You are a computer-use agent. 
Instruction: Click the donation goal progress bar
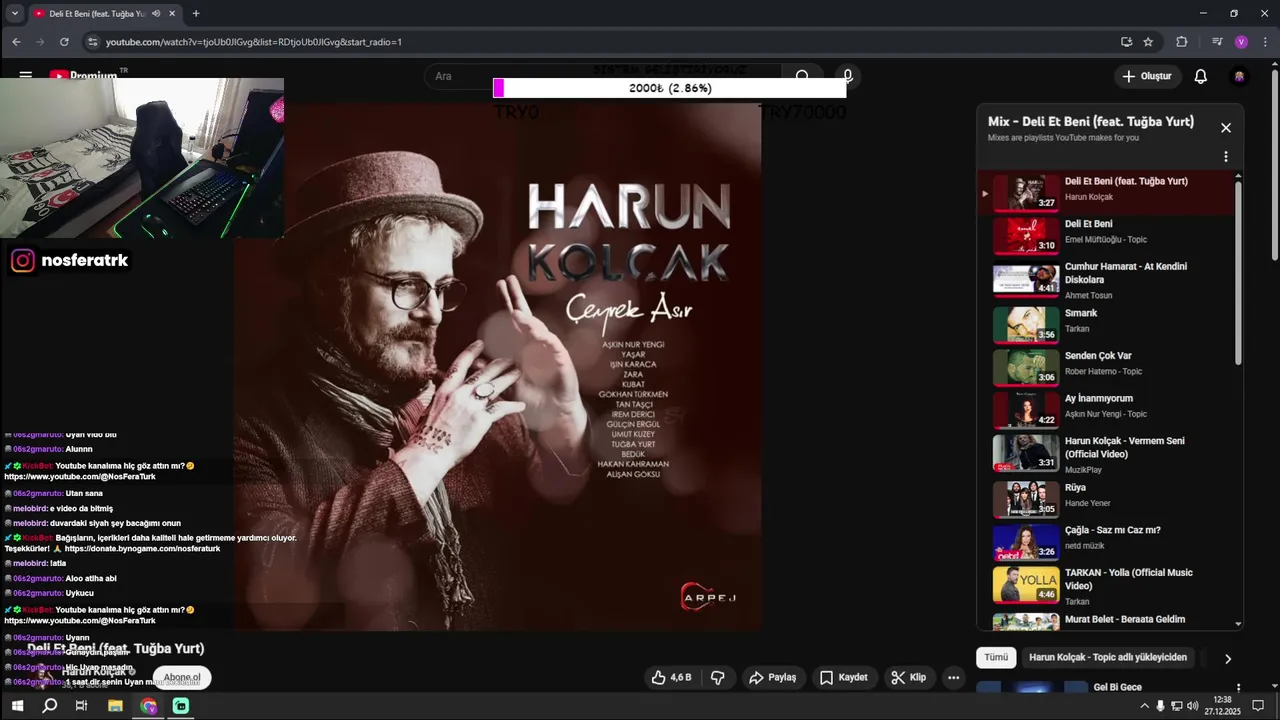tap(670, 88)
